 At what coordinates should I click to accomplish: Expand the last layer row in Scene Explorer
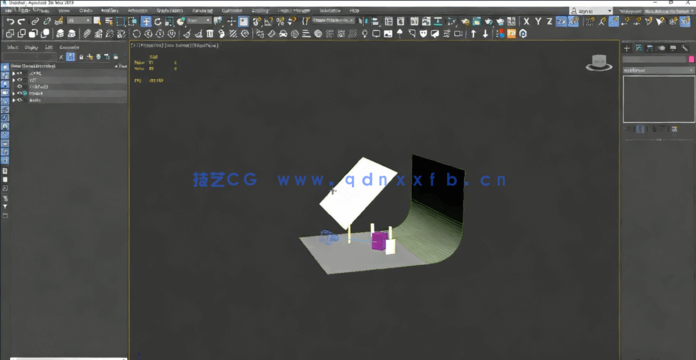[x=13, y=100]
